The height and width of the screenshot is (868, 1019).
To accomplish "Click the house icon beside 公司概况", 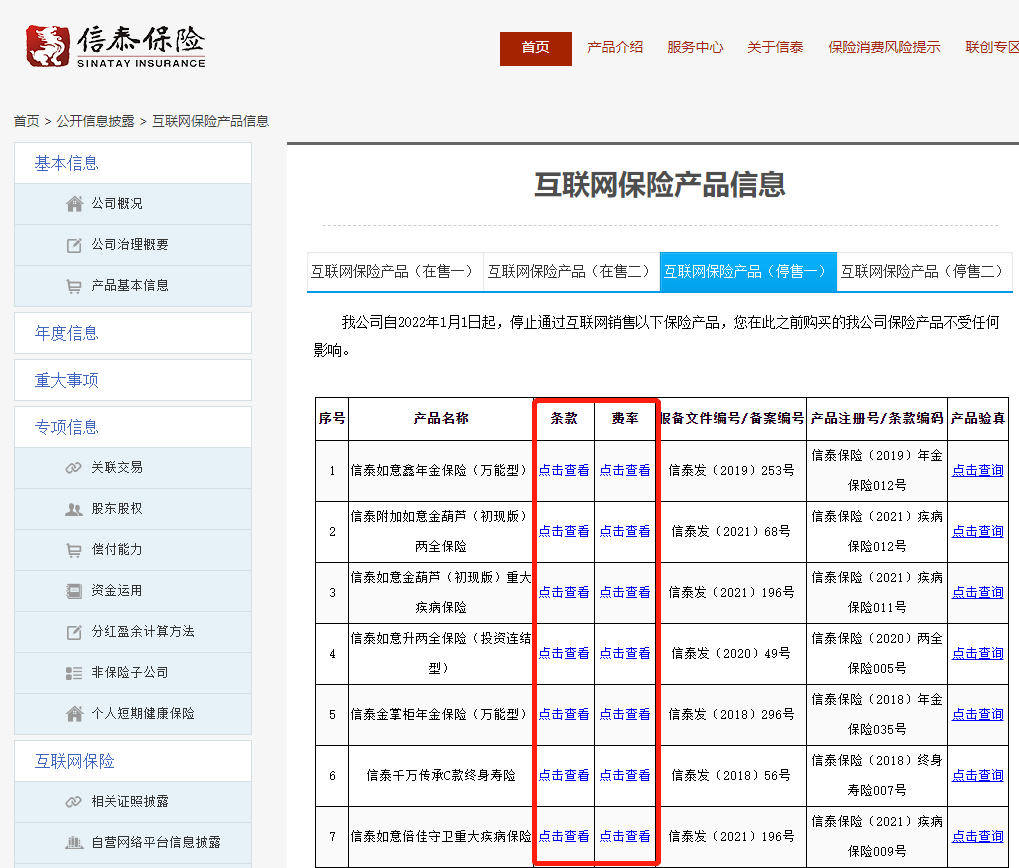I will coord(74,204).
